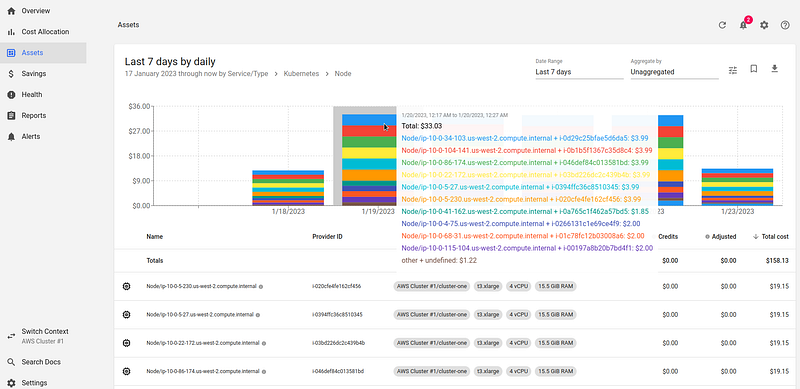The image size is (800, 389).
Task: Click info dot next to ip-10-0-86-174 name
Action: [x=264, y=371]
